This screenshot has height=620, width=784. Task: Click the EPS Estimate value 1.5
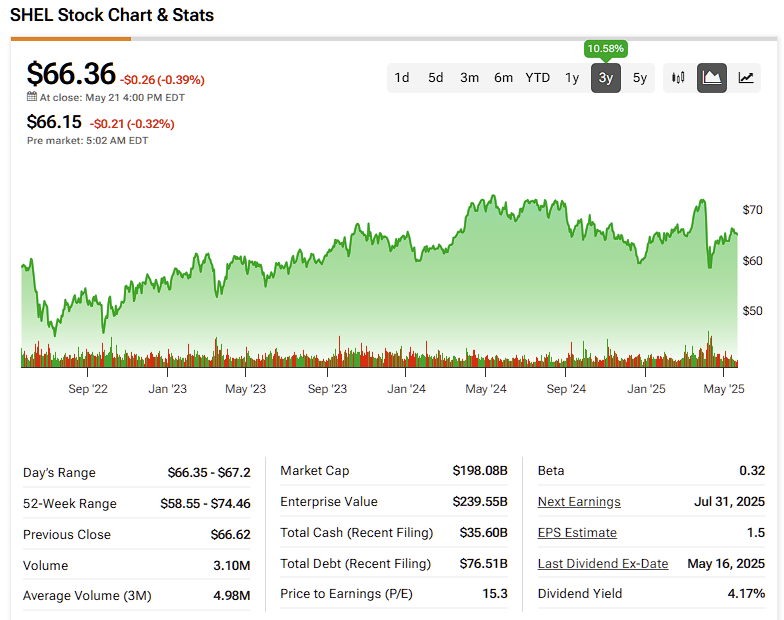point(756,532)
